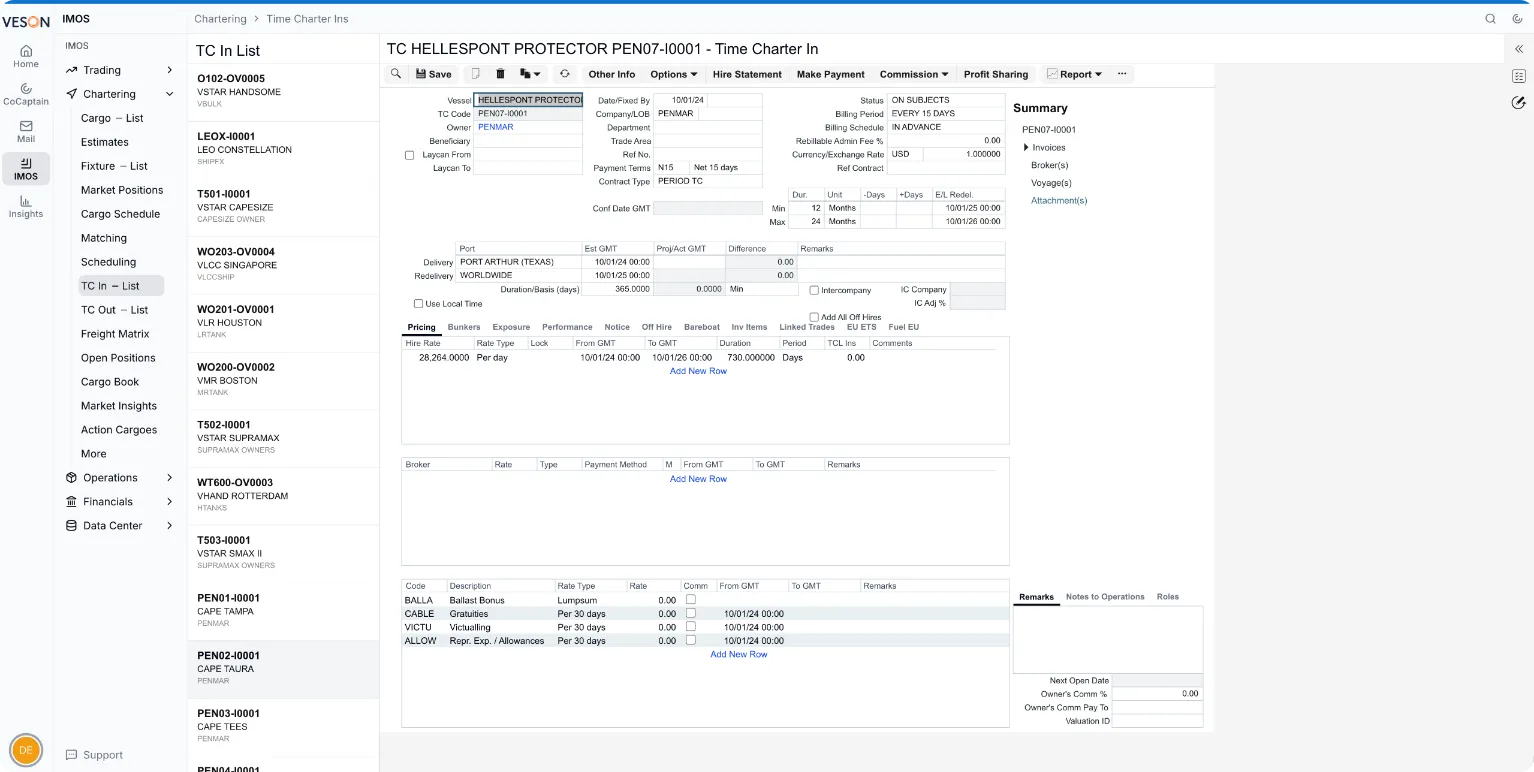Open the Insights section

pyautogui.click(x=26, y=207)
